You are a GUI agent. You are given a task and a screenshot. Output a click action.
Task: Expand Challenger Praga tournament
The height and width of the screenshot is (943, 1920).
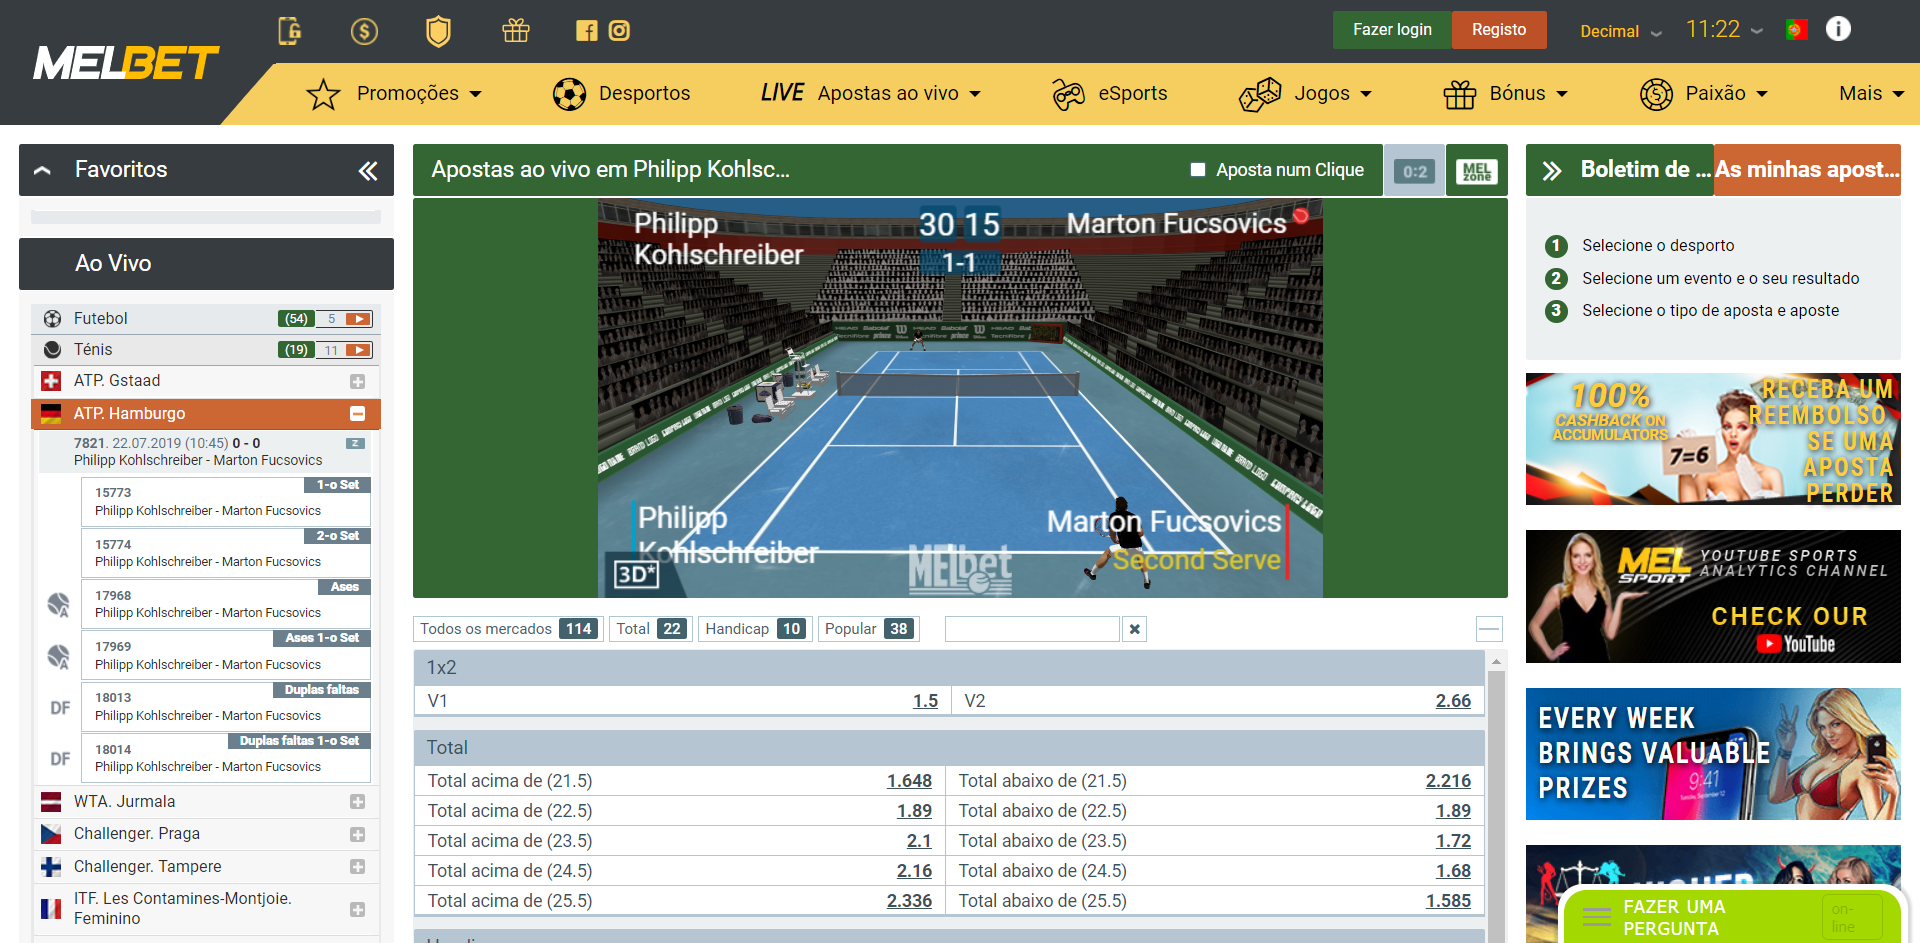point(358,835)
